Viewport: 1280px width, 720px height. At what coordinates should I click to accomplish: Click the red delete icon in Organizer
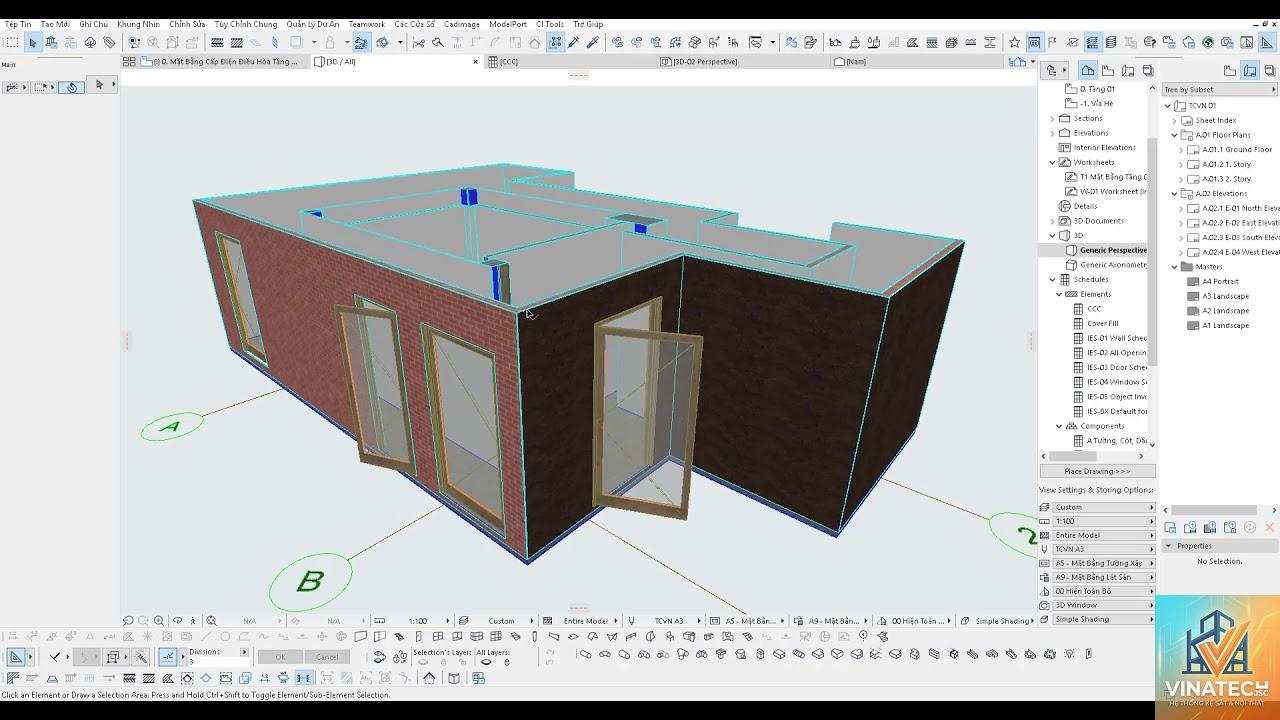click(x=1270, y=527)
